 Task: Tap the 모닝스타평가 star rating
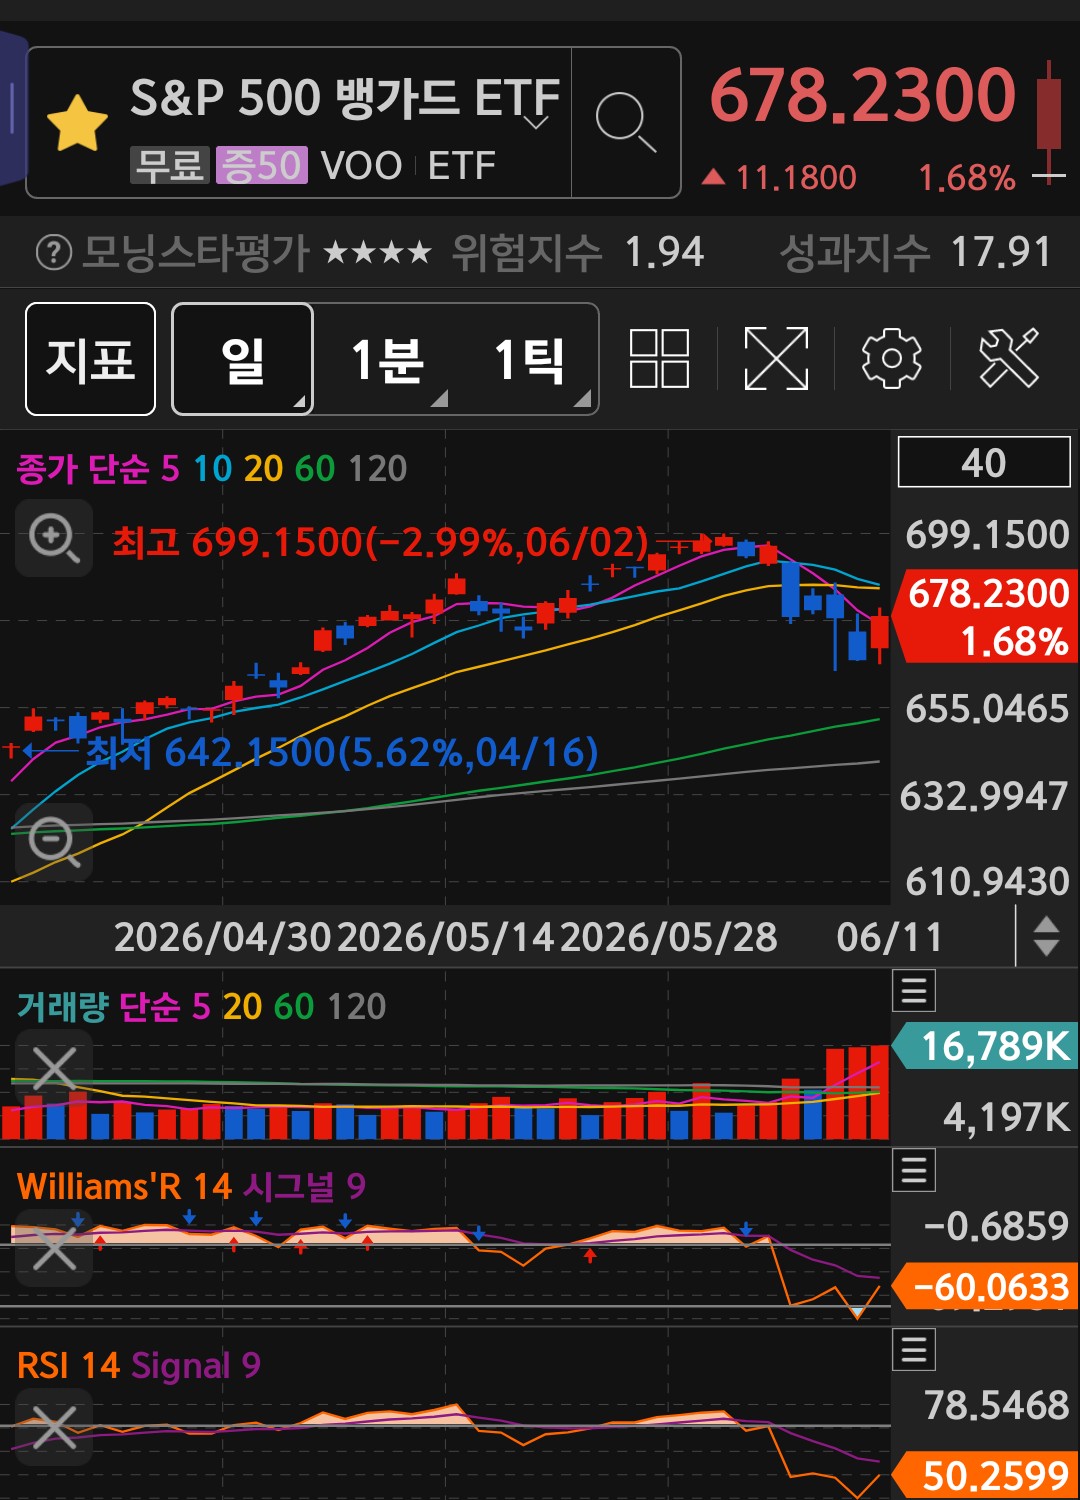377,252
